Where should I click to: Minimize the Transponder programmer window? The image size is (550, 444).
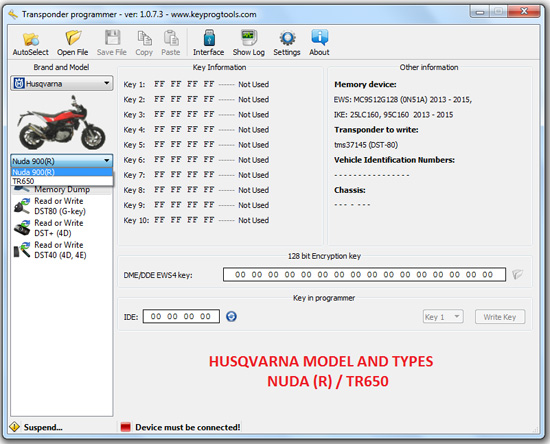click(479, 12)
